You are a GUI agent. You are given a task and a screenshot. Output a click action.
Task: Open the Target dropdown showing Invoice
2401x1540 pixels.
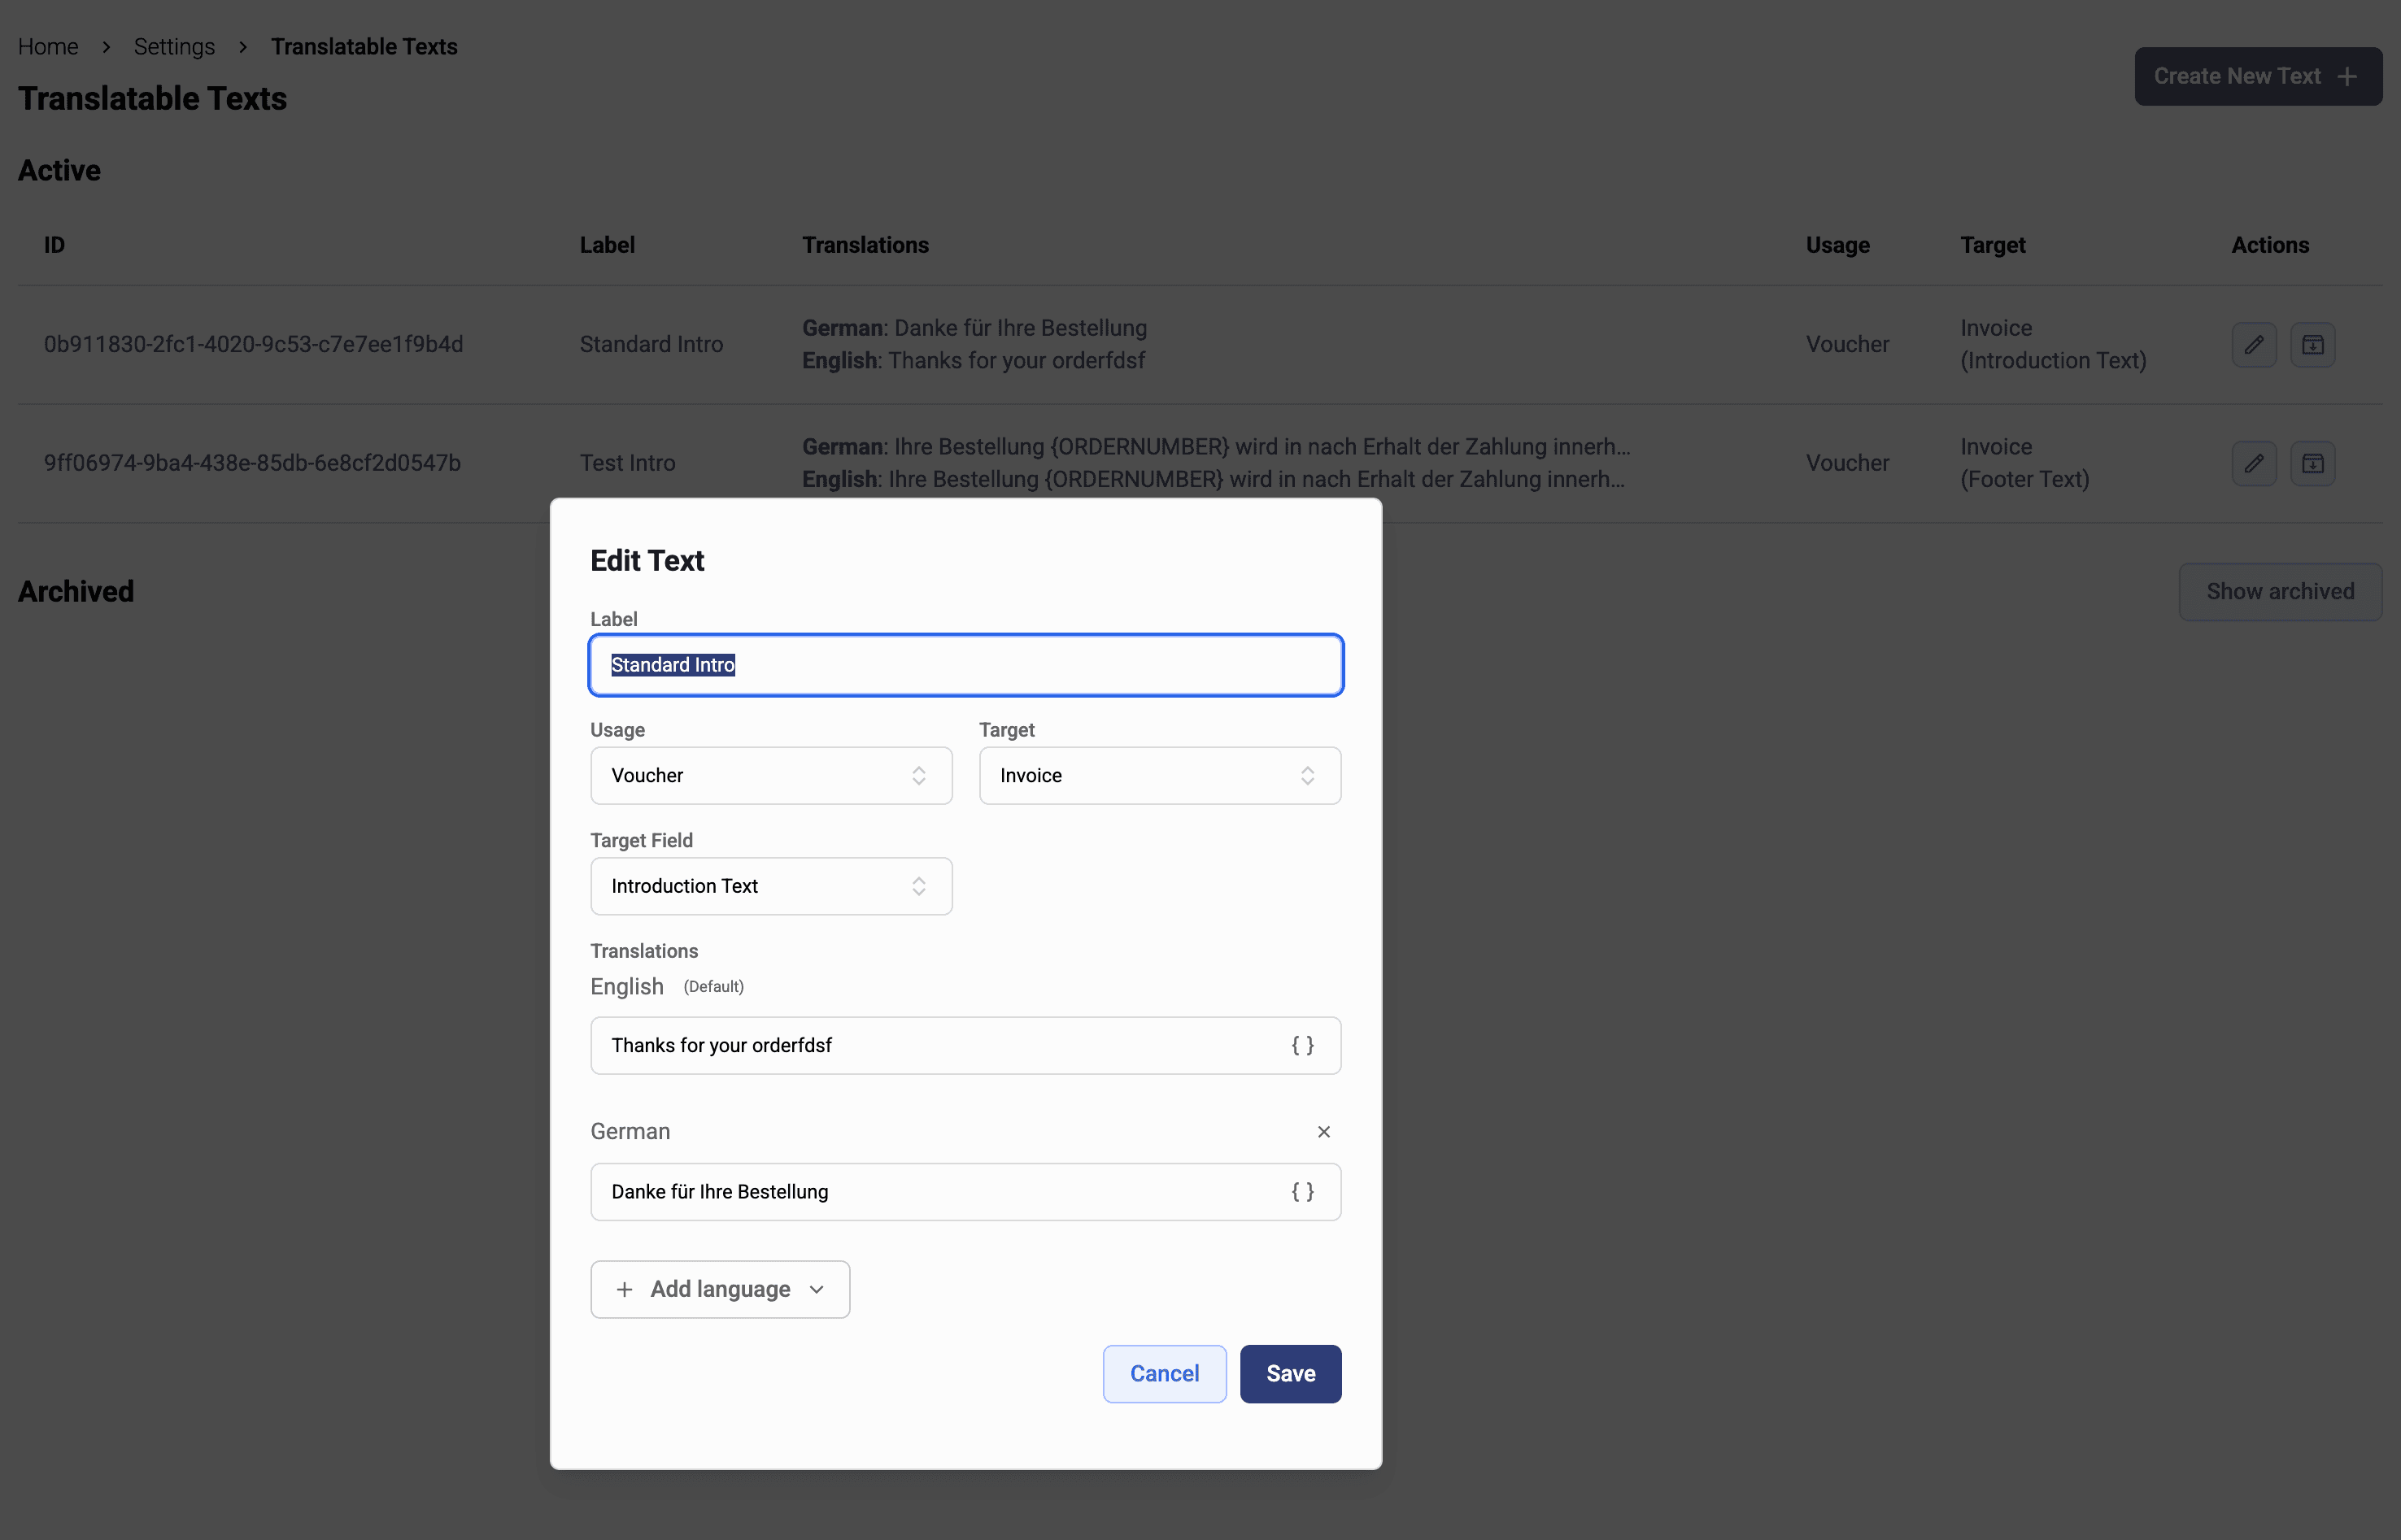1159,775
